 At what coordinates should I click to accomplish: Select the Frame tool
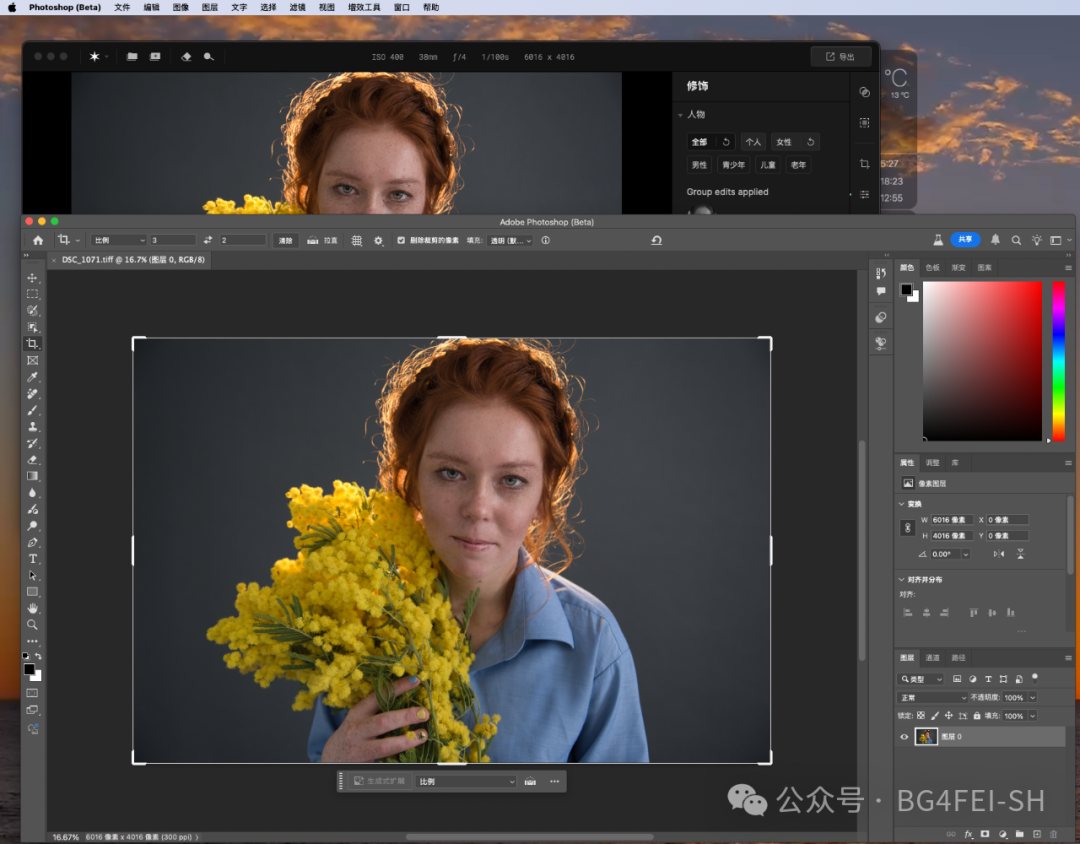coord(32,360)
